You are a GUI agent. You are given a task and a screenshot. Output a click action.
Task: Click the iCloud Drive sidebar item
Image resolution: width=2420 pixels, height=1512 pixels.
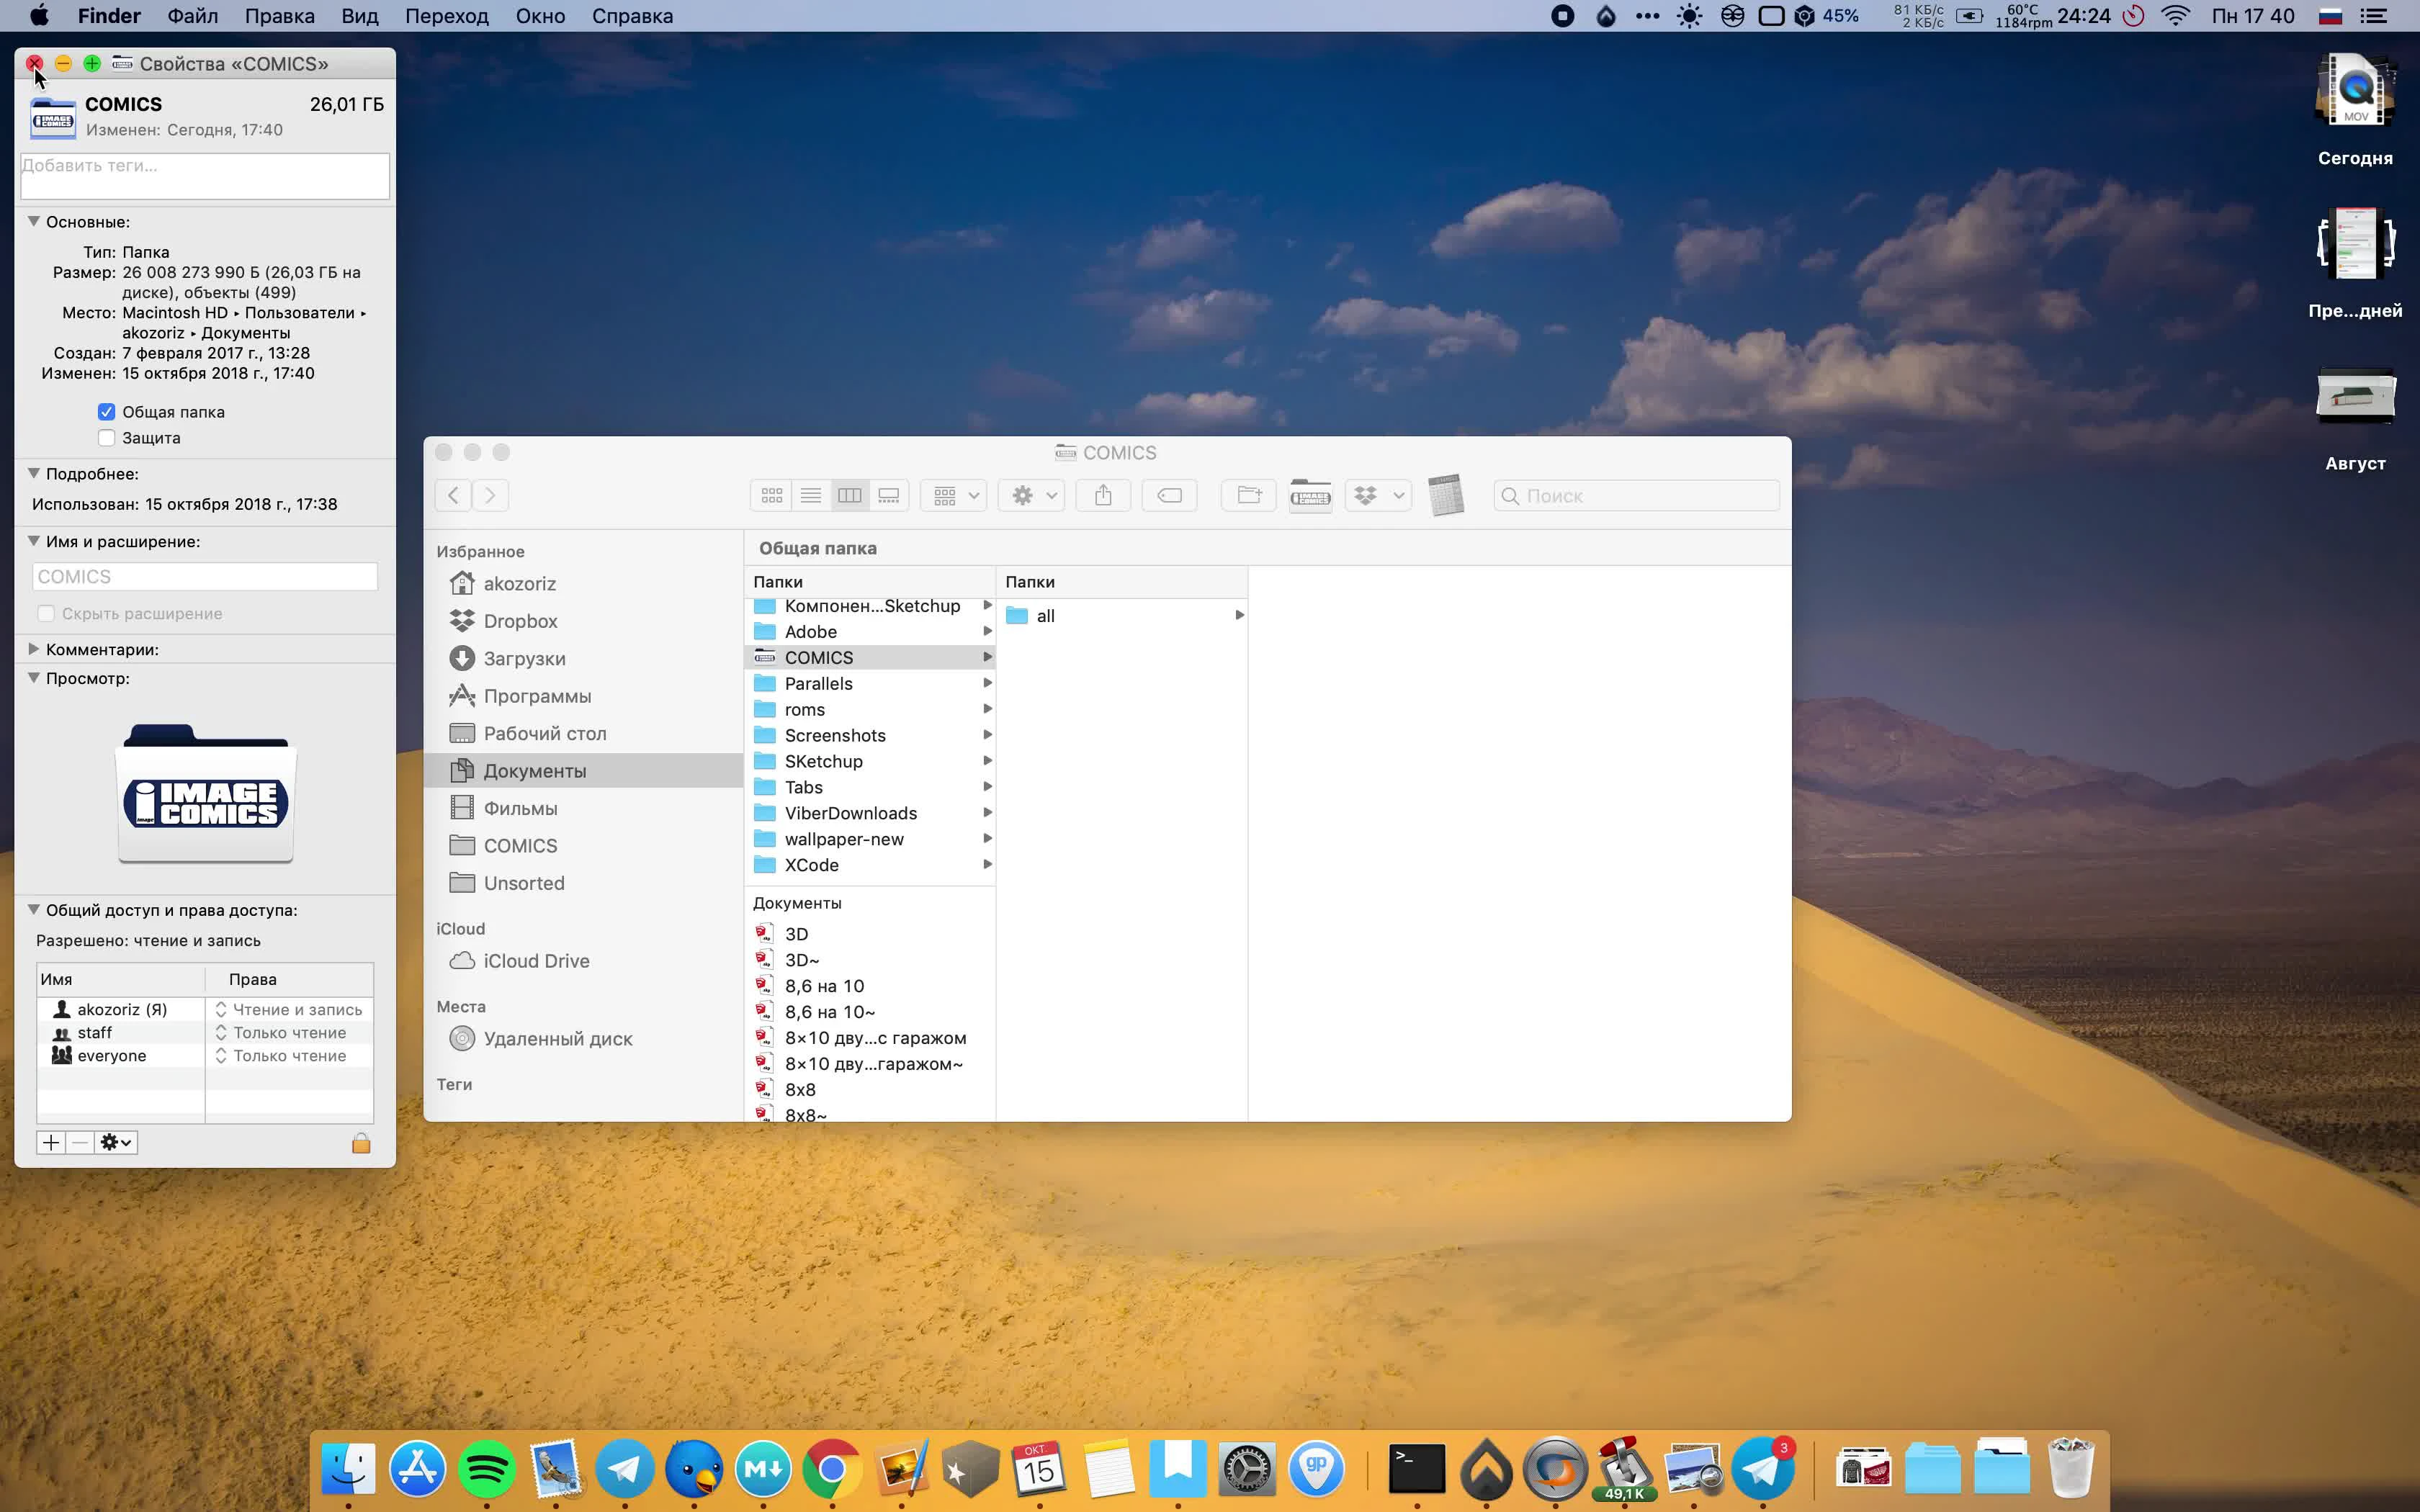tap(535, 960)
